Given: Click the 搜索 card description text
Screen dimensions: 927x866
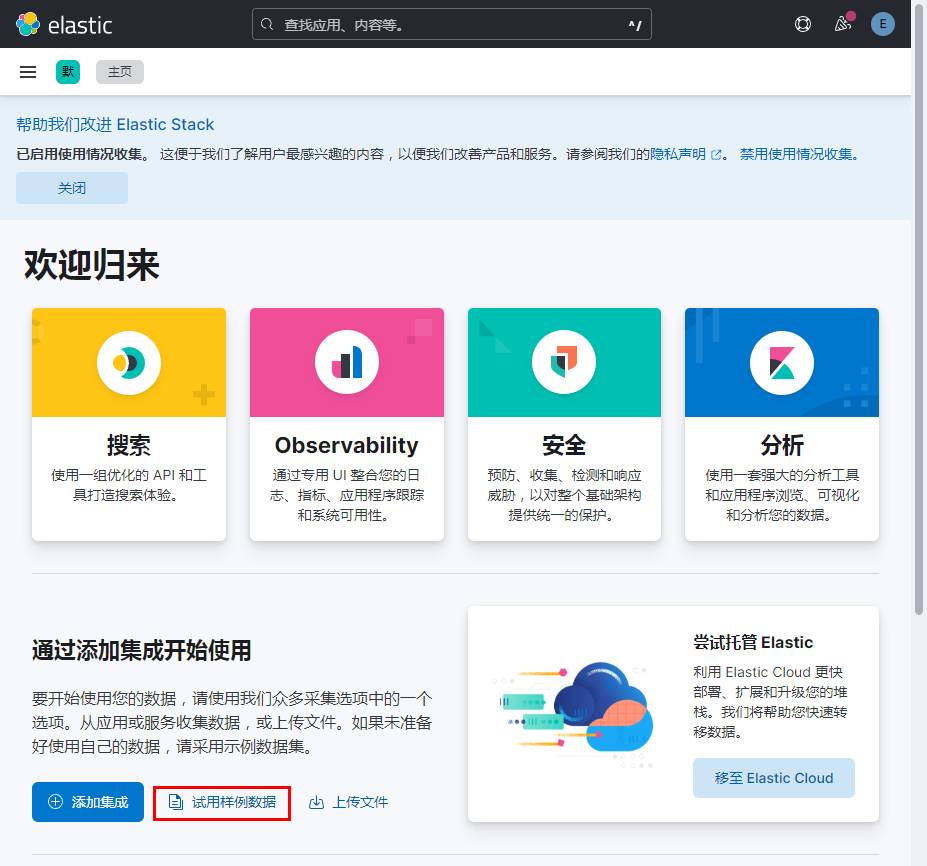Looking at the screenshot, I should point(129,485).
